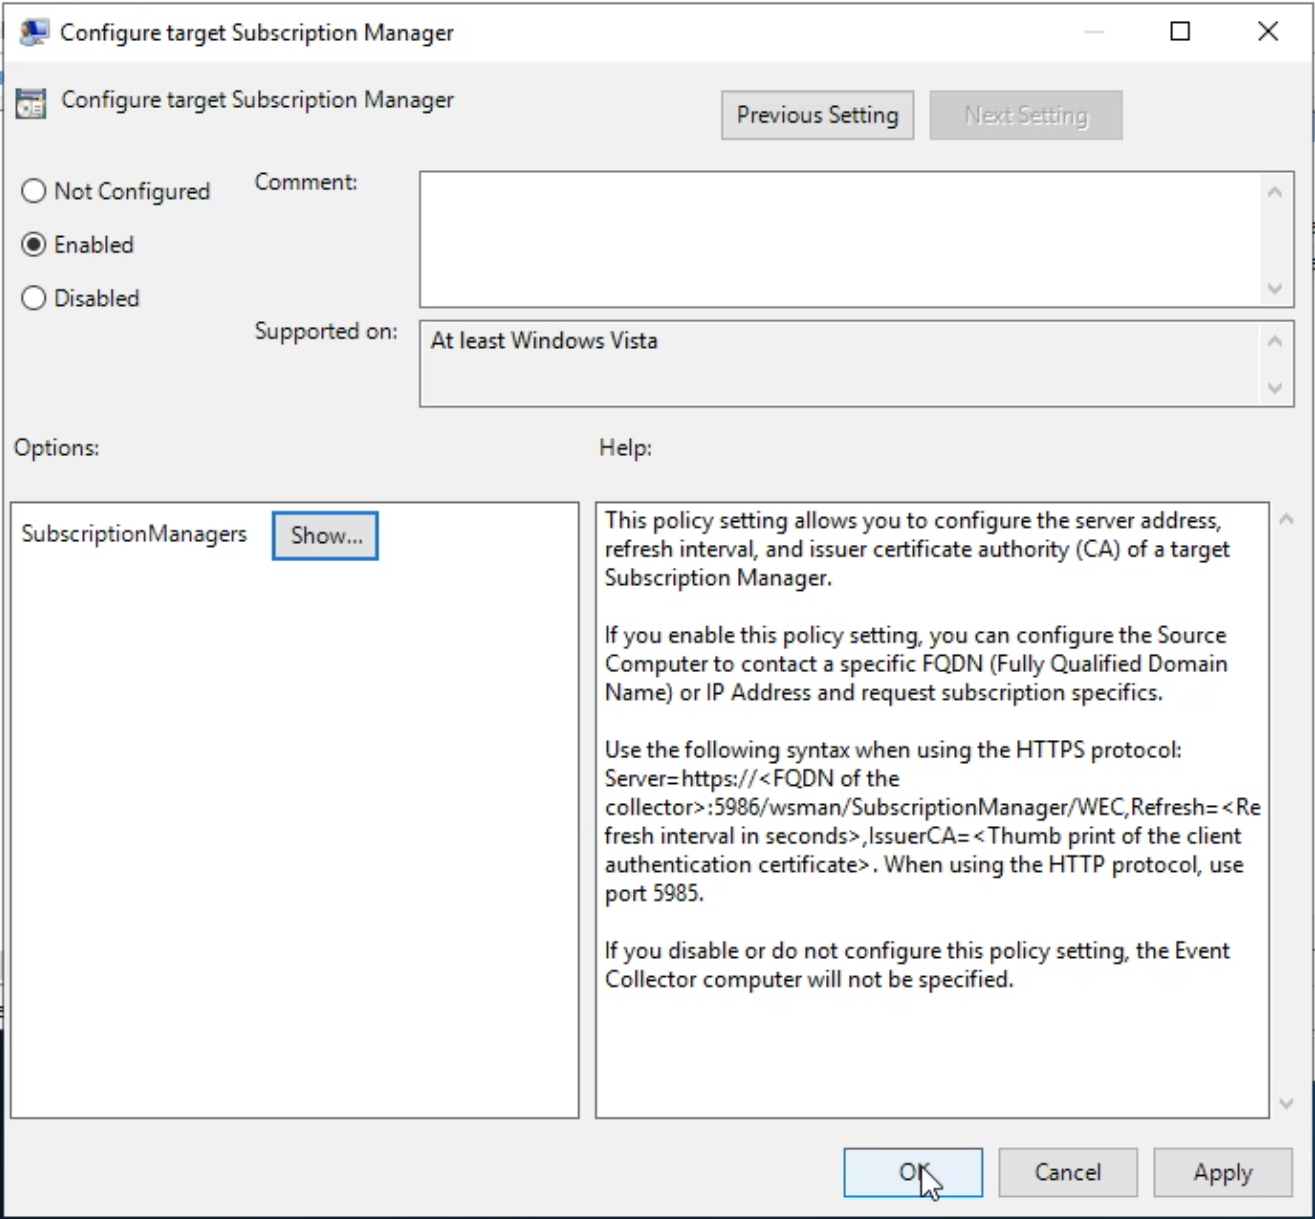Cancel the policy dialog
The width and height of the screenshot is (1315, 1219).
pos(1068,1172)
